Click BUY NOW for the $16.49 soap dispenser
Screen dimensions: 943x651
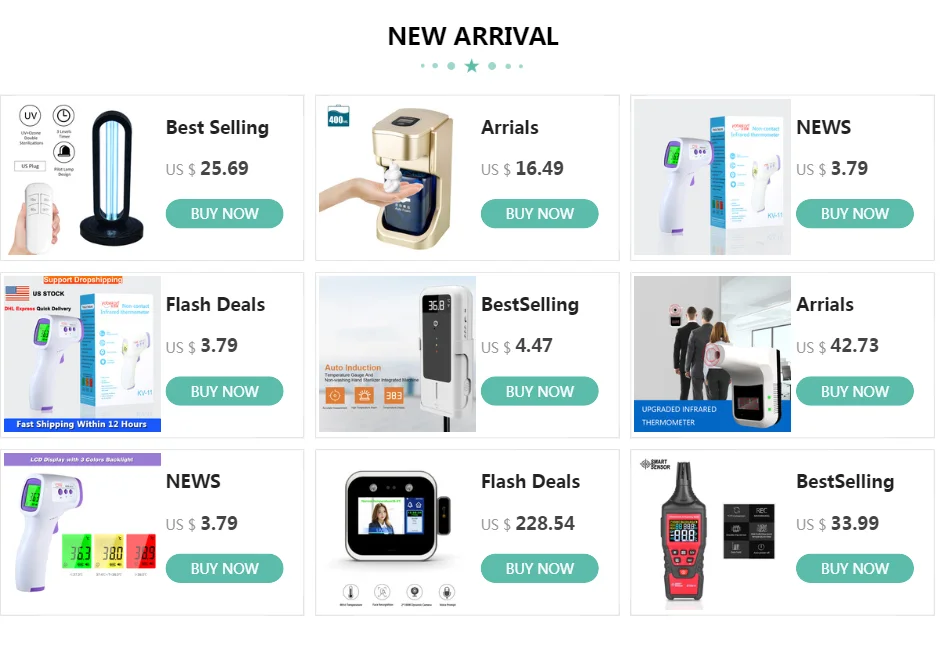(x=539, y=214)
